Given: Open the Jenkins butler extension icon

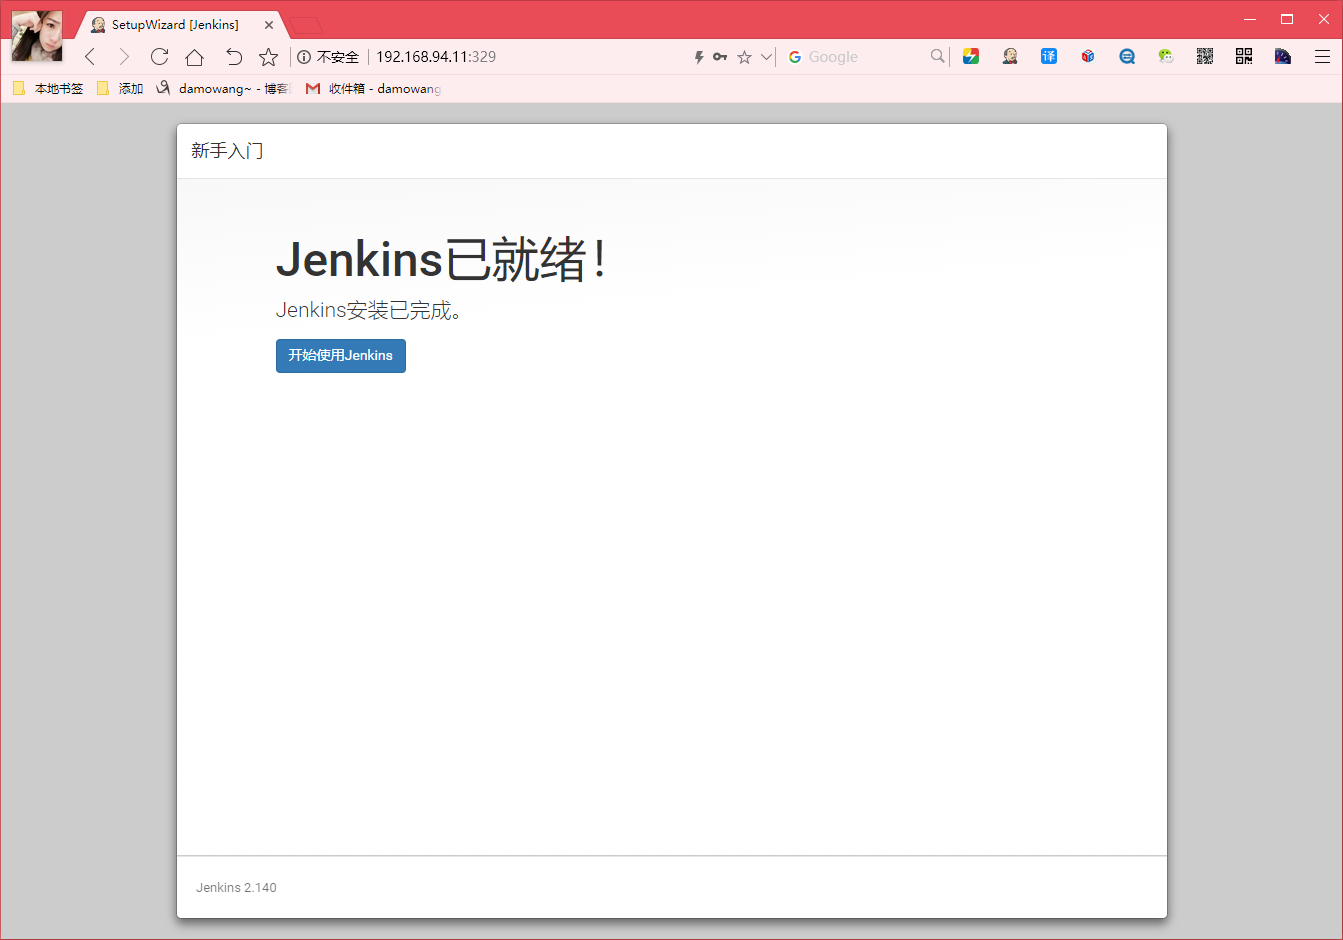Looking at the screenshot, I should click(1010, 56).
